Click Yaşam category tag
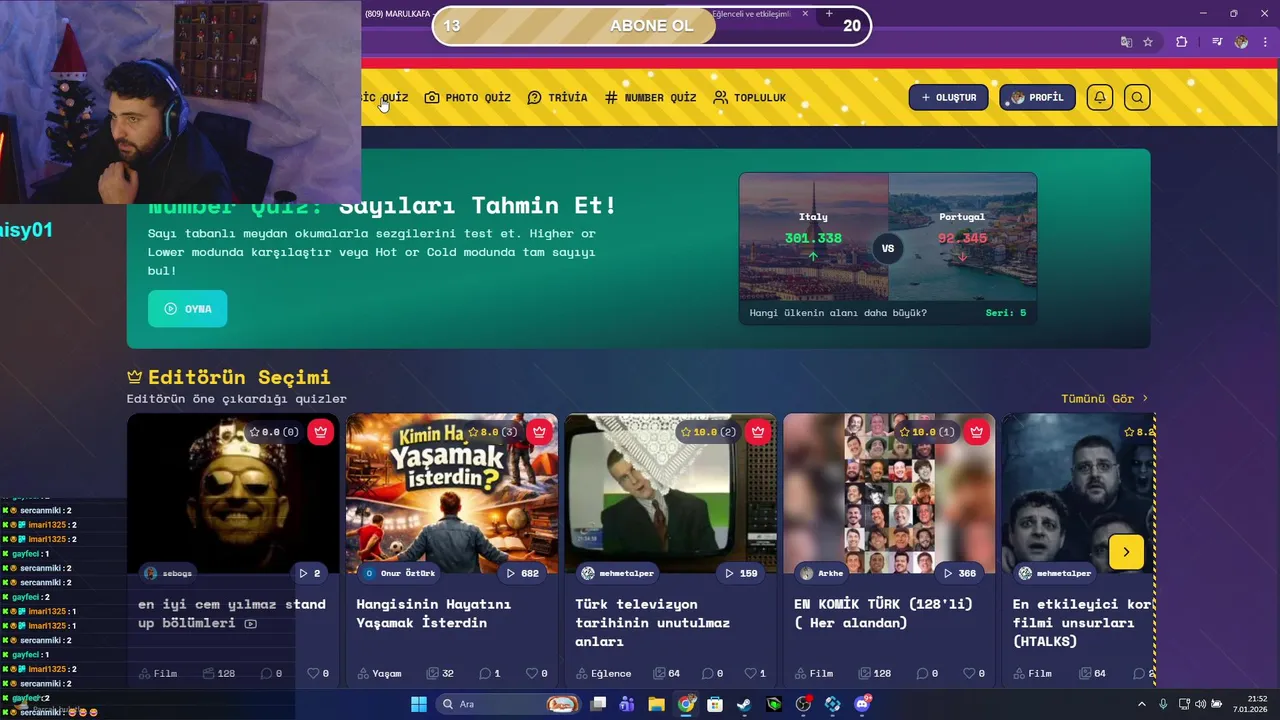1280x720 pixels. 379,673
